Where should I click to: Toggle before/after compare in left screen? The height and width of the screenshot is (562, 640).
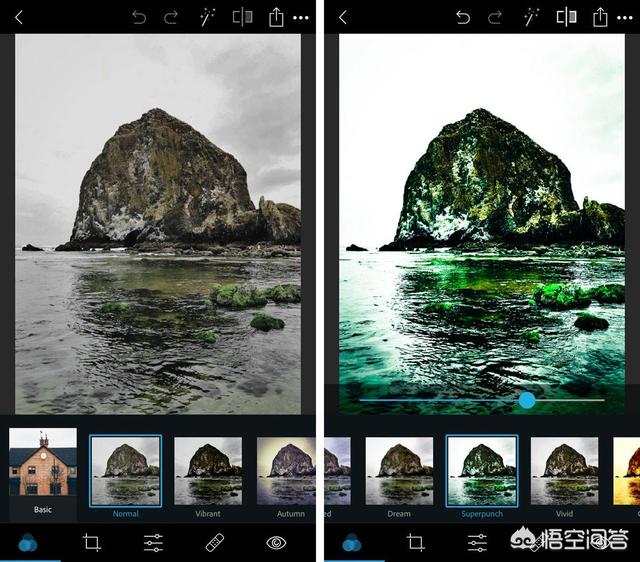coord(242,17)
